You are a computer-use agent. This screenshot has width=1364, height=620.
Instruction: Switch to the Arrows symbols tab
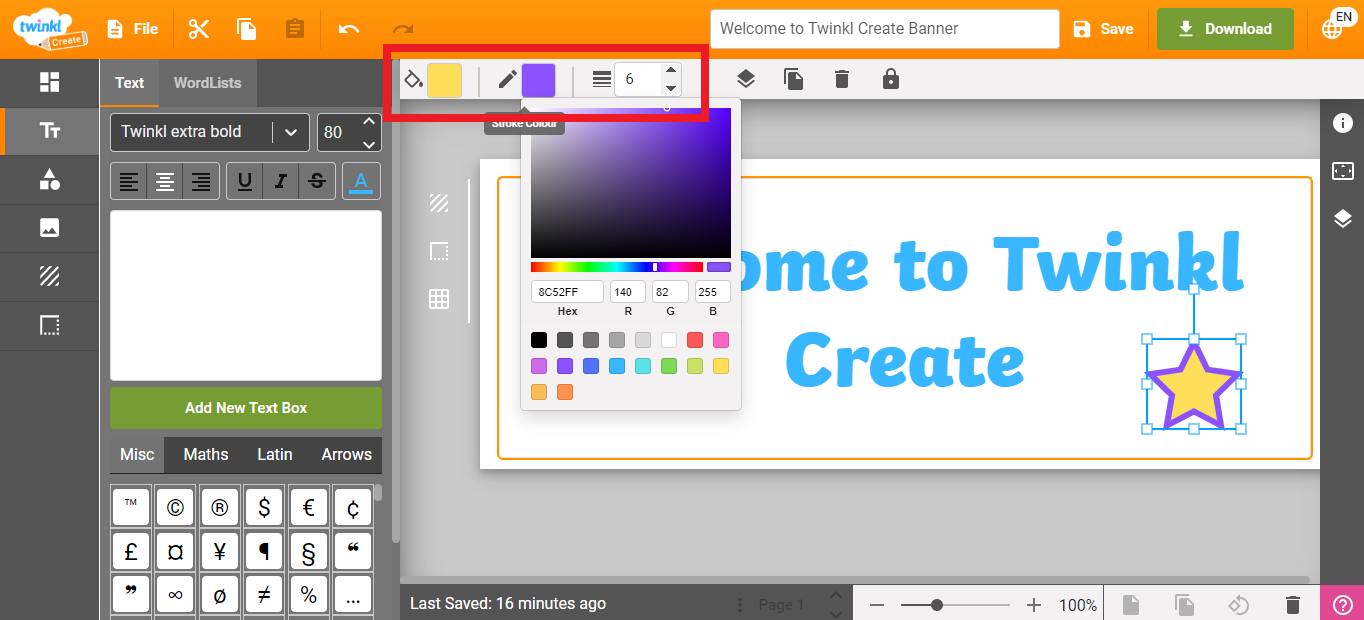pos(346,454)
